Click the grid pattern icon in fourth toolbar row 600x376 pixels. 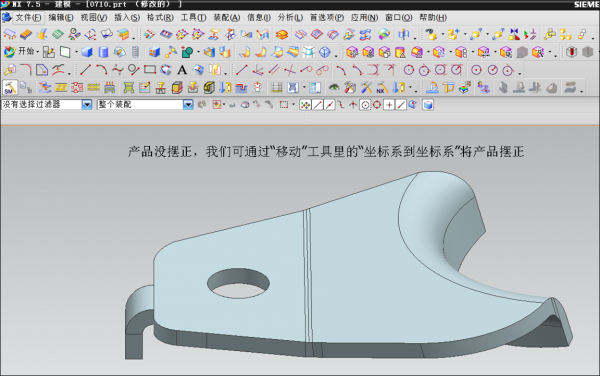tap(276, 88)
